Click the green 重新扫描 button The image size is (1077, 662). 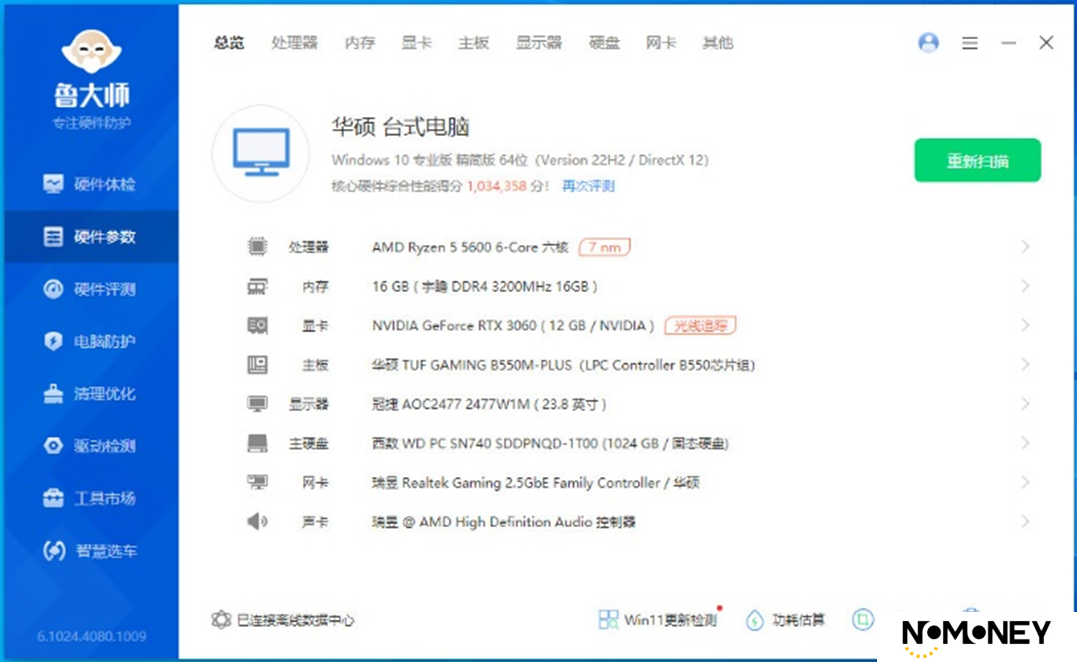point(977,161)
